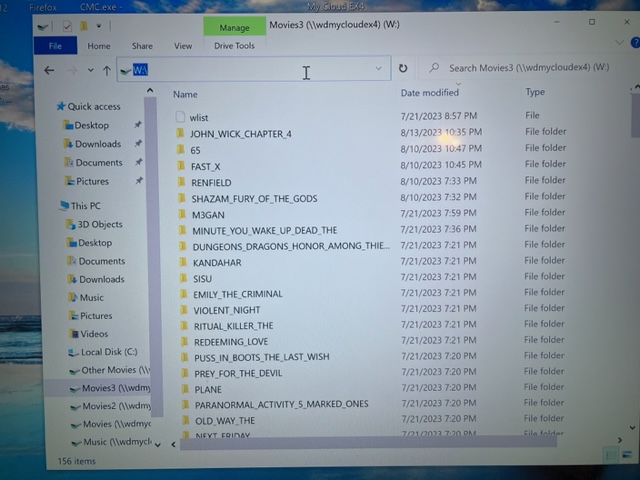Screen dimensions: 640x480
Task: Click the Refresh button beside address bar
Action: pos(403,68)
